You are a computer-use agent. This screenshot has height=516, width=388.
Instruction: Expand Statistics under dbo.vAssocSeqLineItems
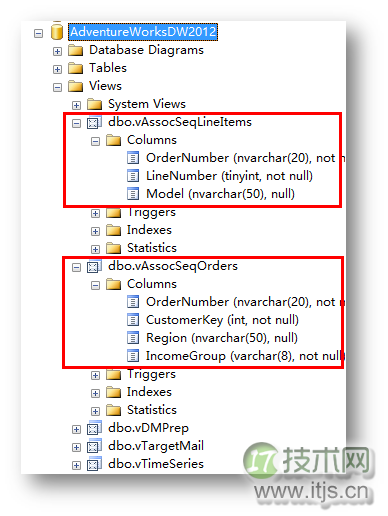coord(95,249)
